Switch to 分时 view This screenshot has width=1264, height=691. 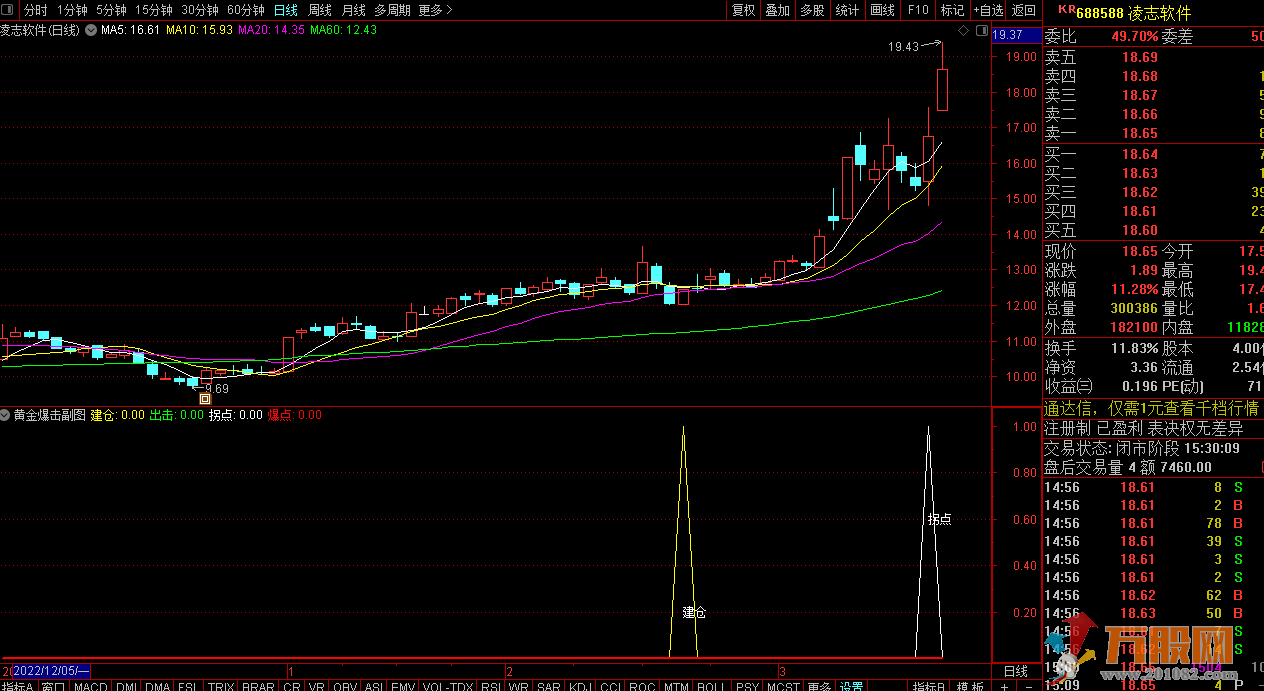pos(36,10)
